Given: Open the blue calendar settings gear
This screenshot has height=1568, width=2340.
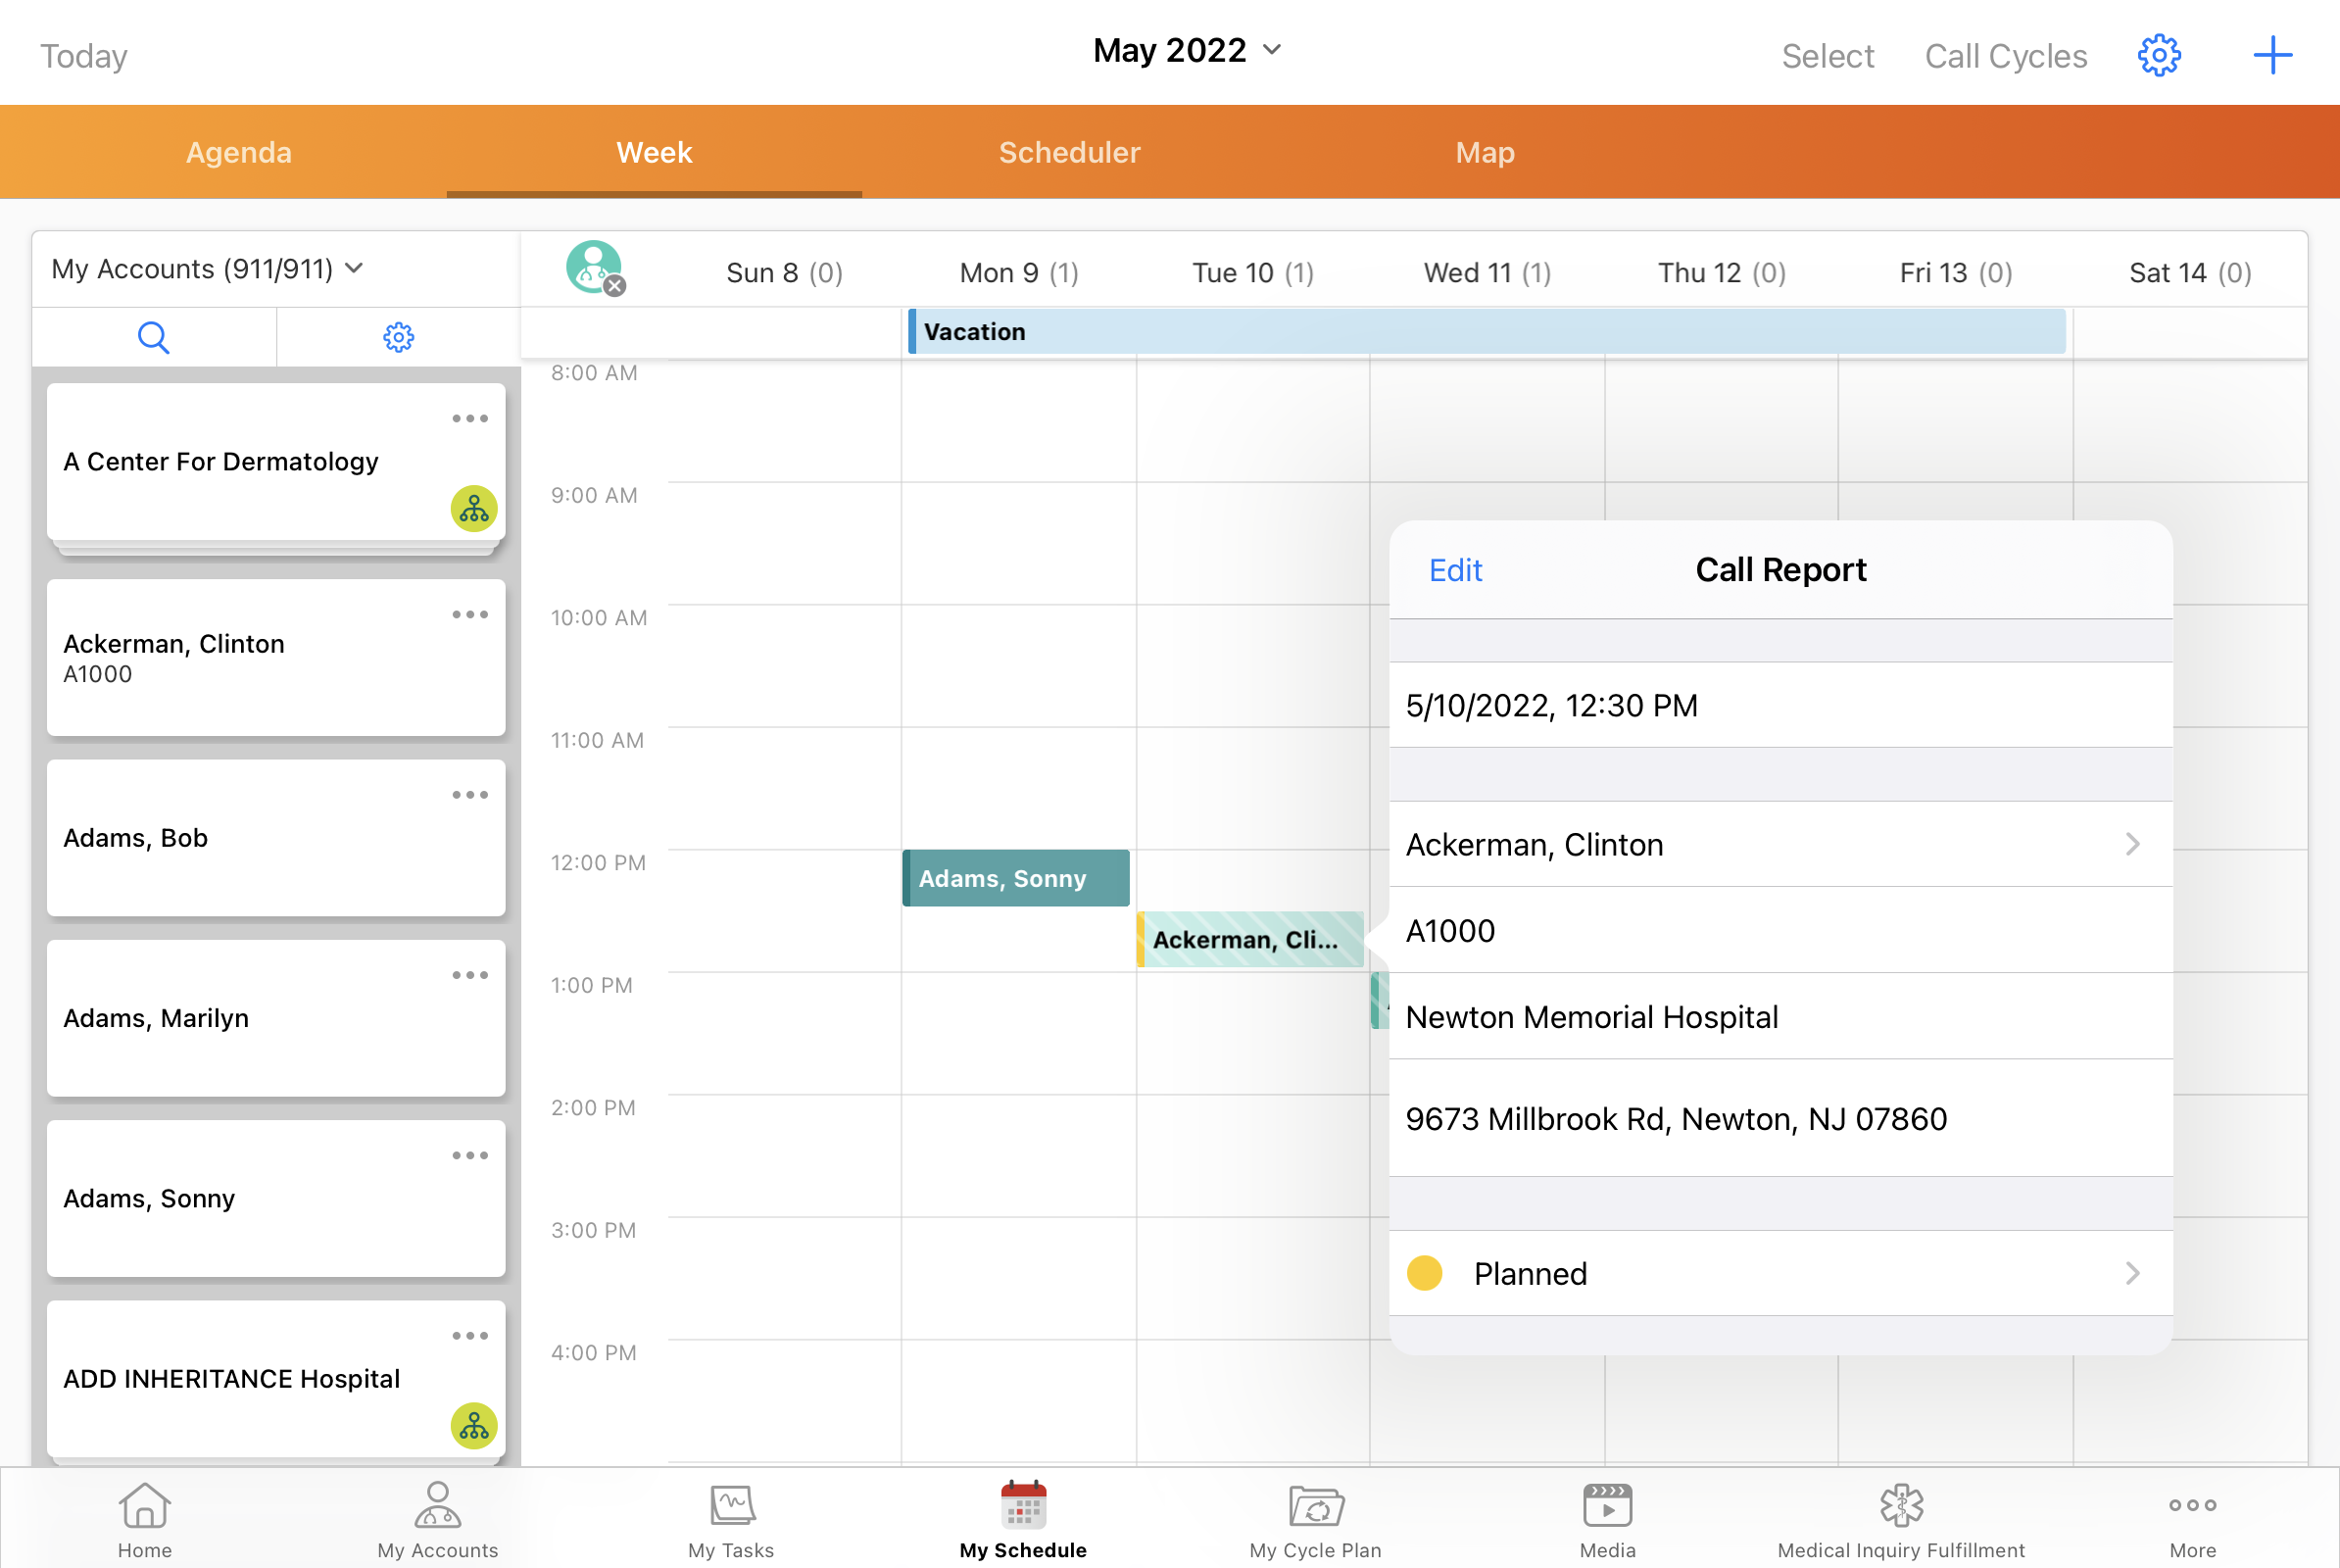Looking at the screenshot, I should click(x=2159, y=55).
